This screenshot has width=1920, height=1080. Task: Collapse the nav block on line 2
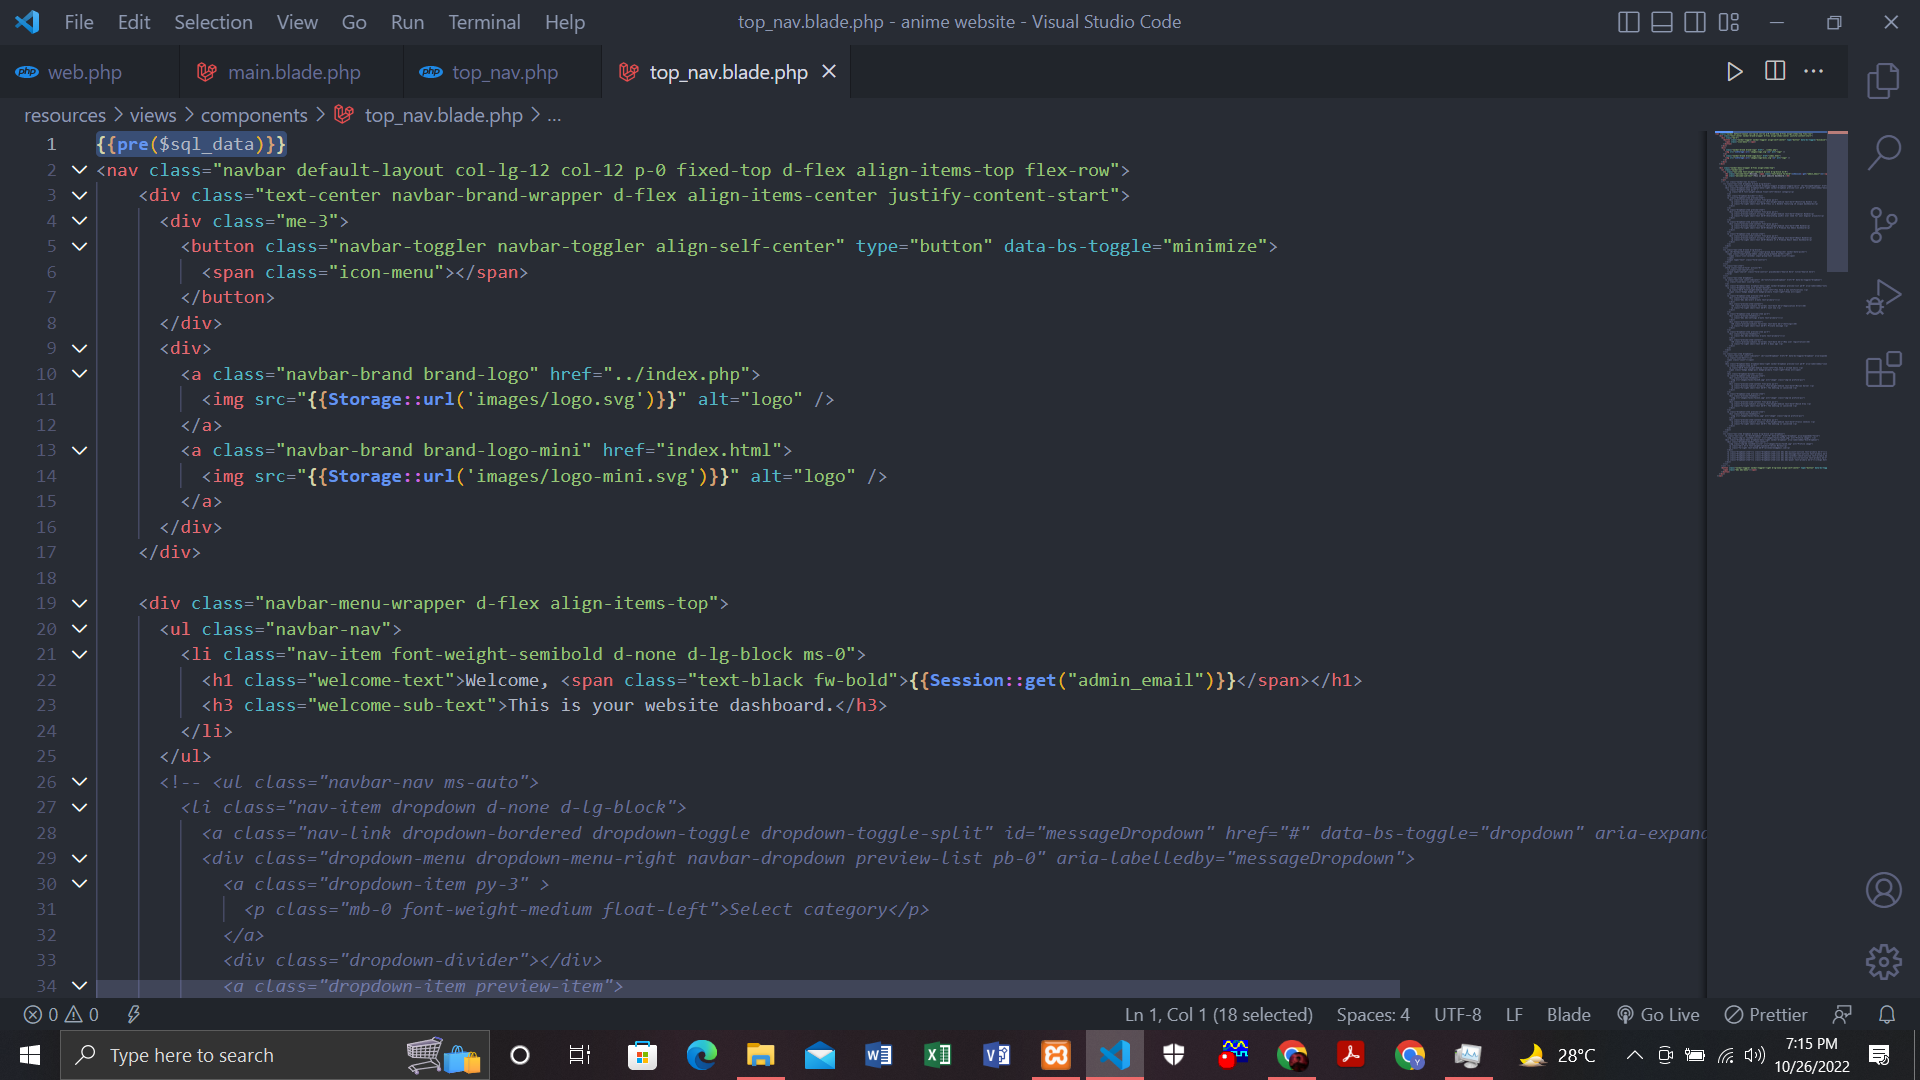(79, 170)
